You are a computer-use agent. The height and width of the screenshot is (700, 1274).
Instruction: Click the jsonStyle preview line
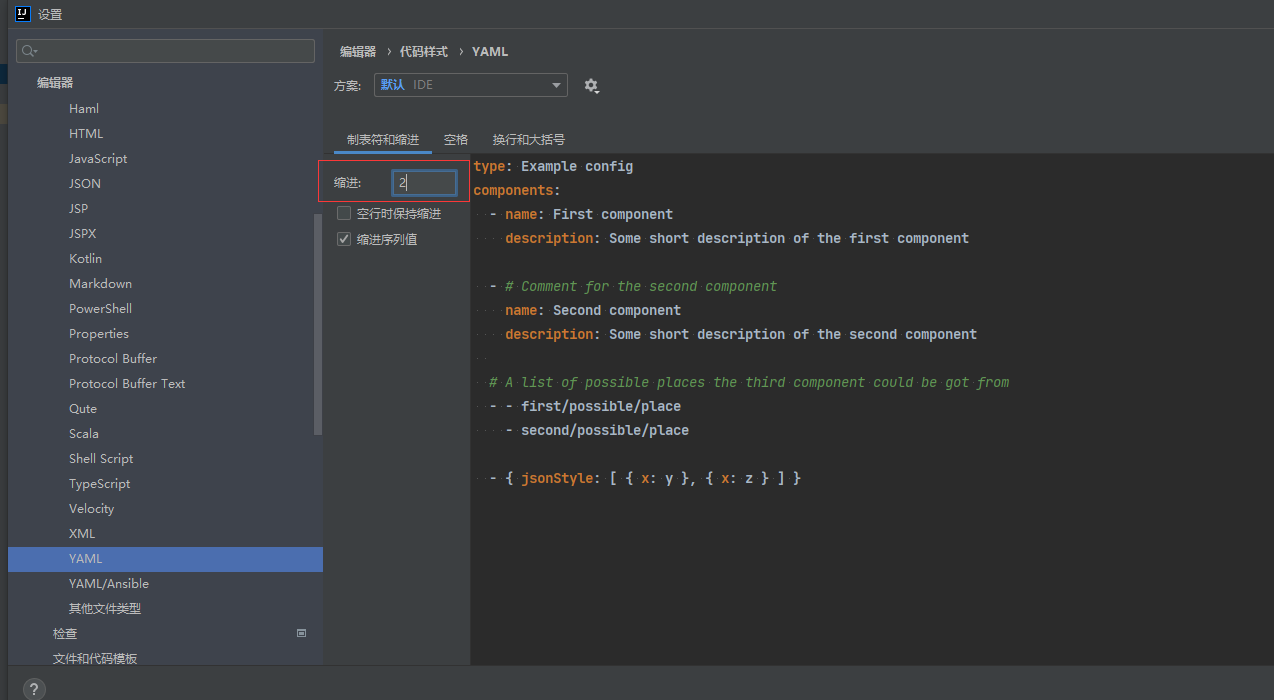645,478
